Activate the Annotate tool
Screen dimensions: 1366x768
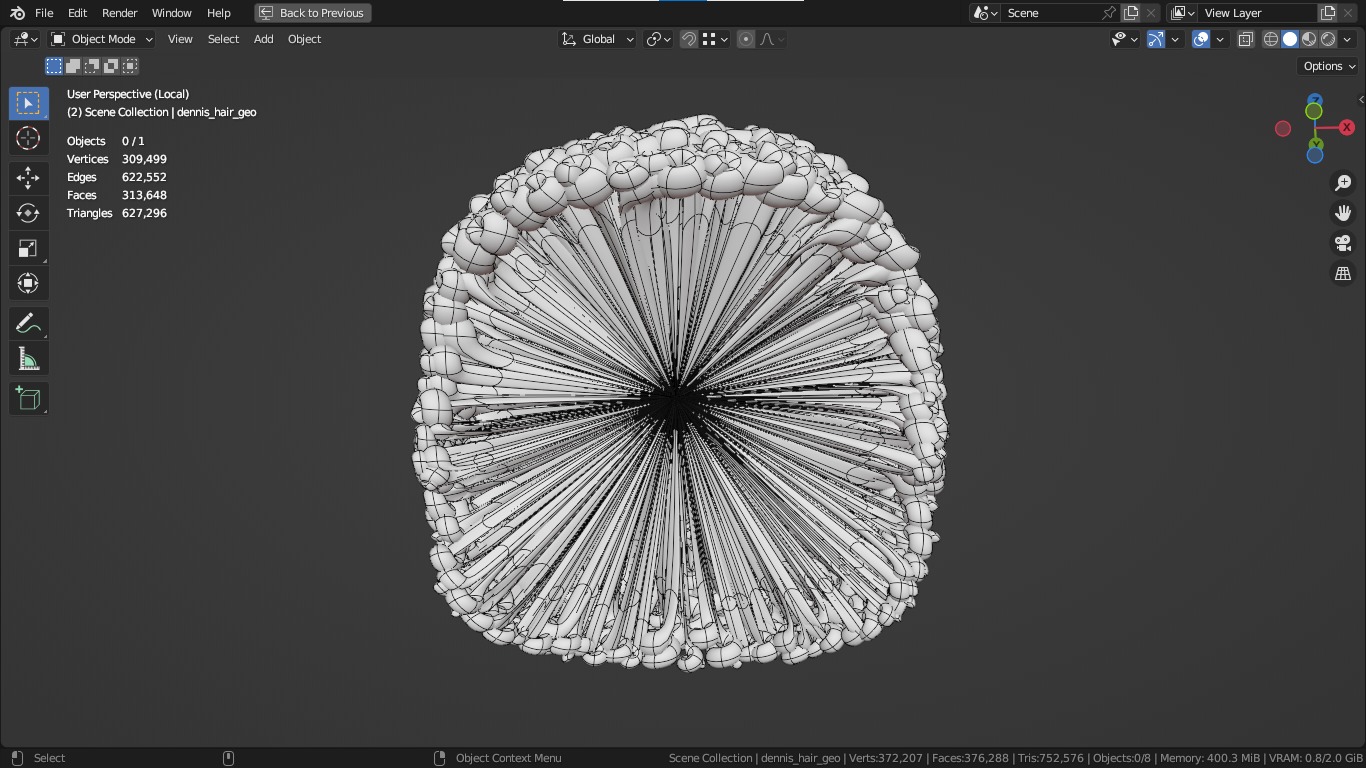click(28, 324)
